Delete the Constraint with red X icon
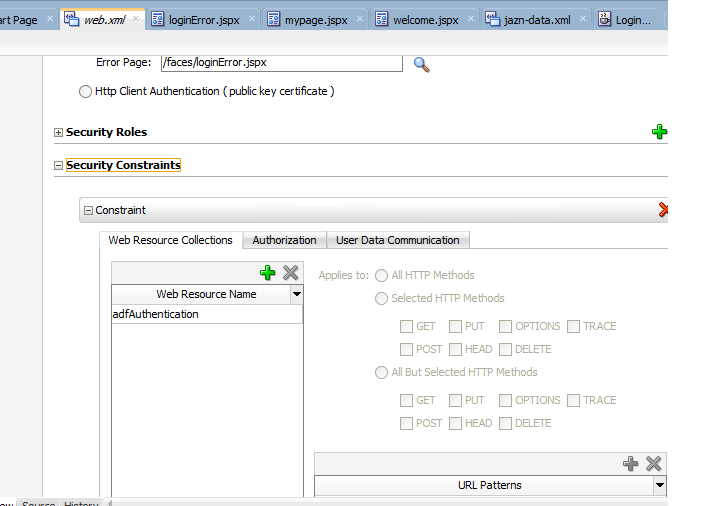This screenshot has height=506, width=719. pyautogui.click(x=663, y=210)
